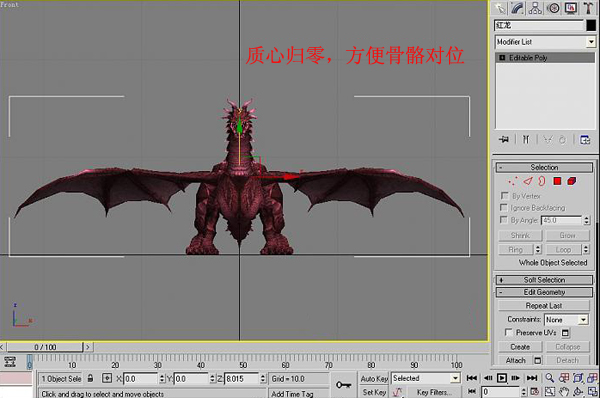Click the Loop button
600x398 pixels.
pos(563,250)
